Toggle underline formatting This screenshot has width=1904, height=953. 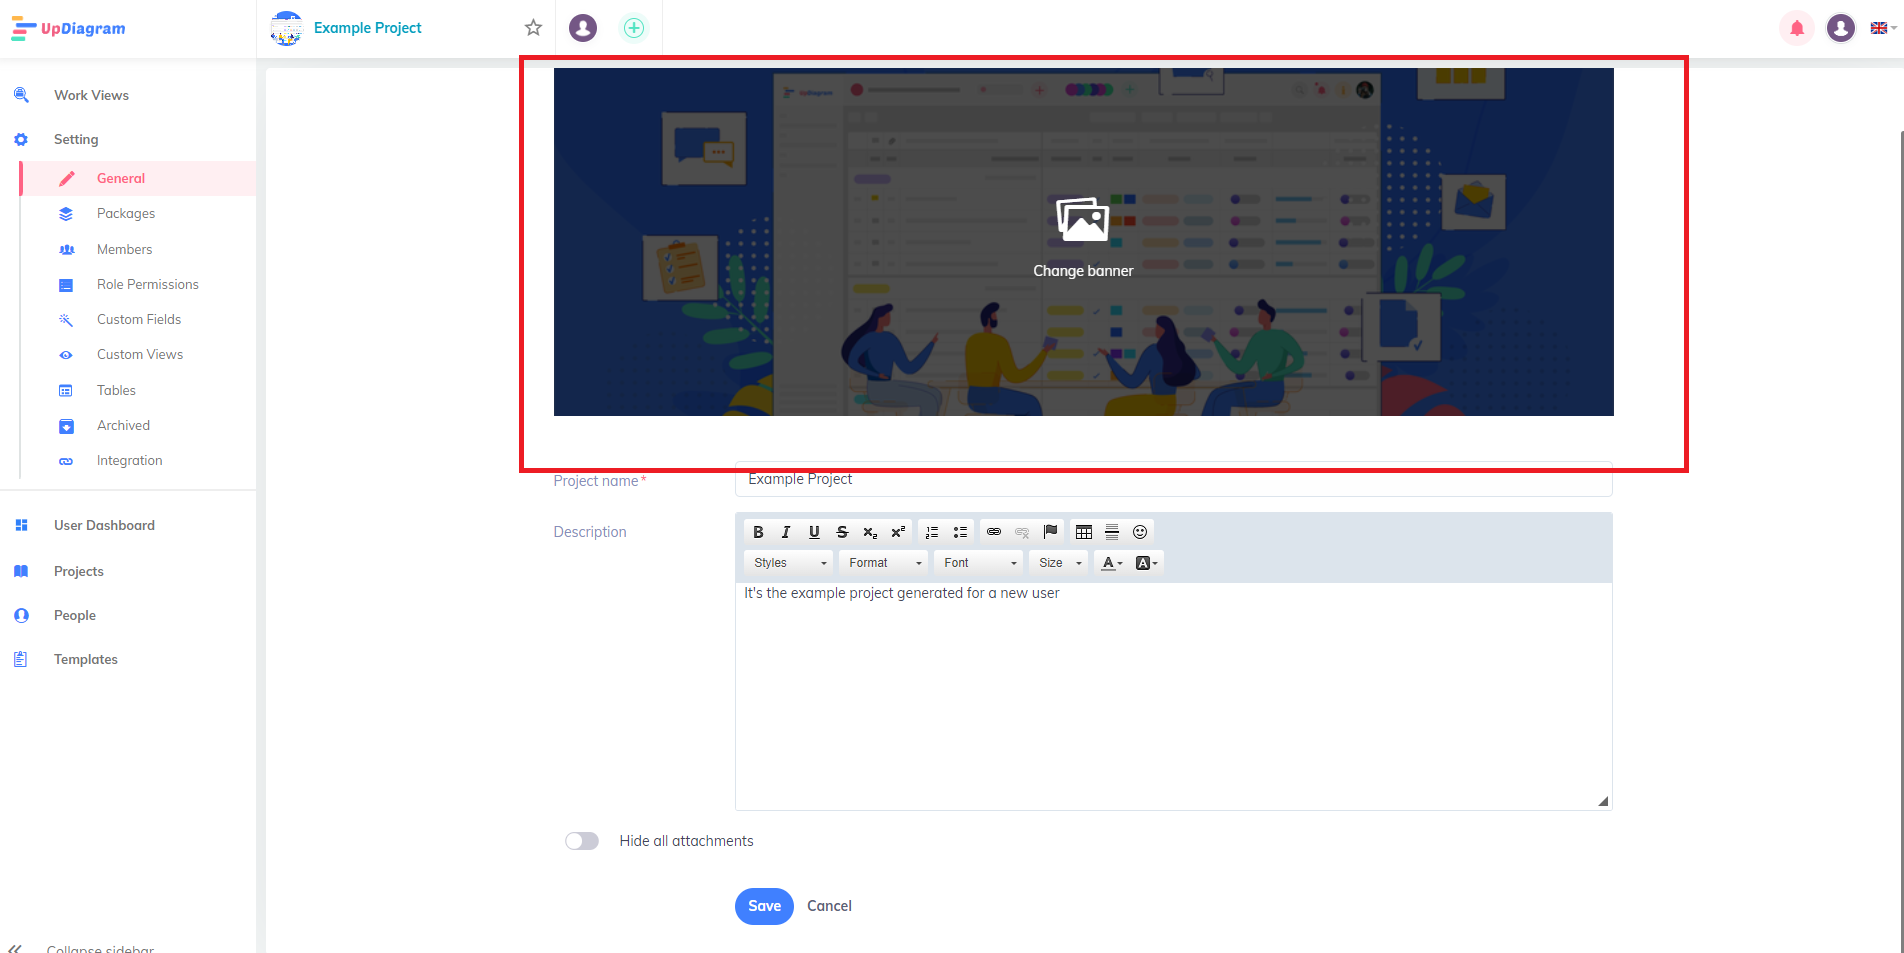(814, 532)
